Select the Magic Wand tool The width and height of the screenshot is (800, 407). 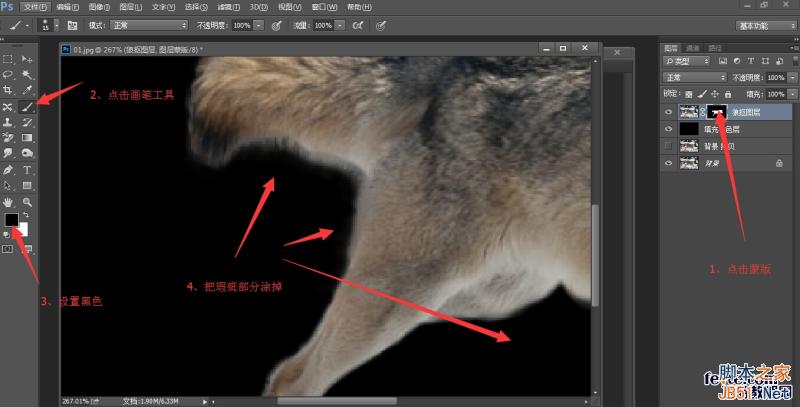(27, 75)
